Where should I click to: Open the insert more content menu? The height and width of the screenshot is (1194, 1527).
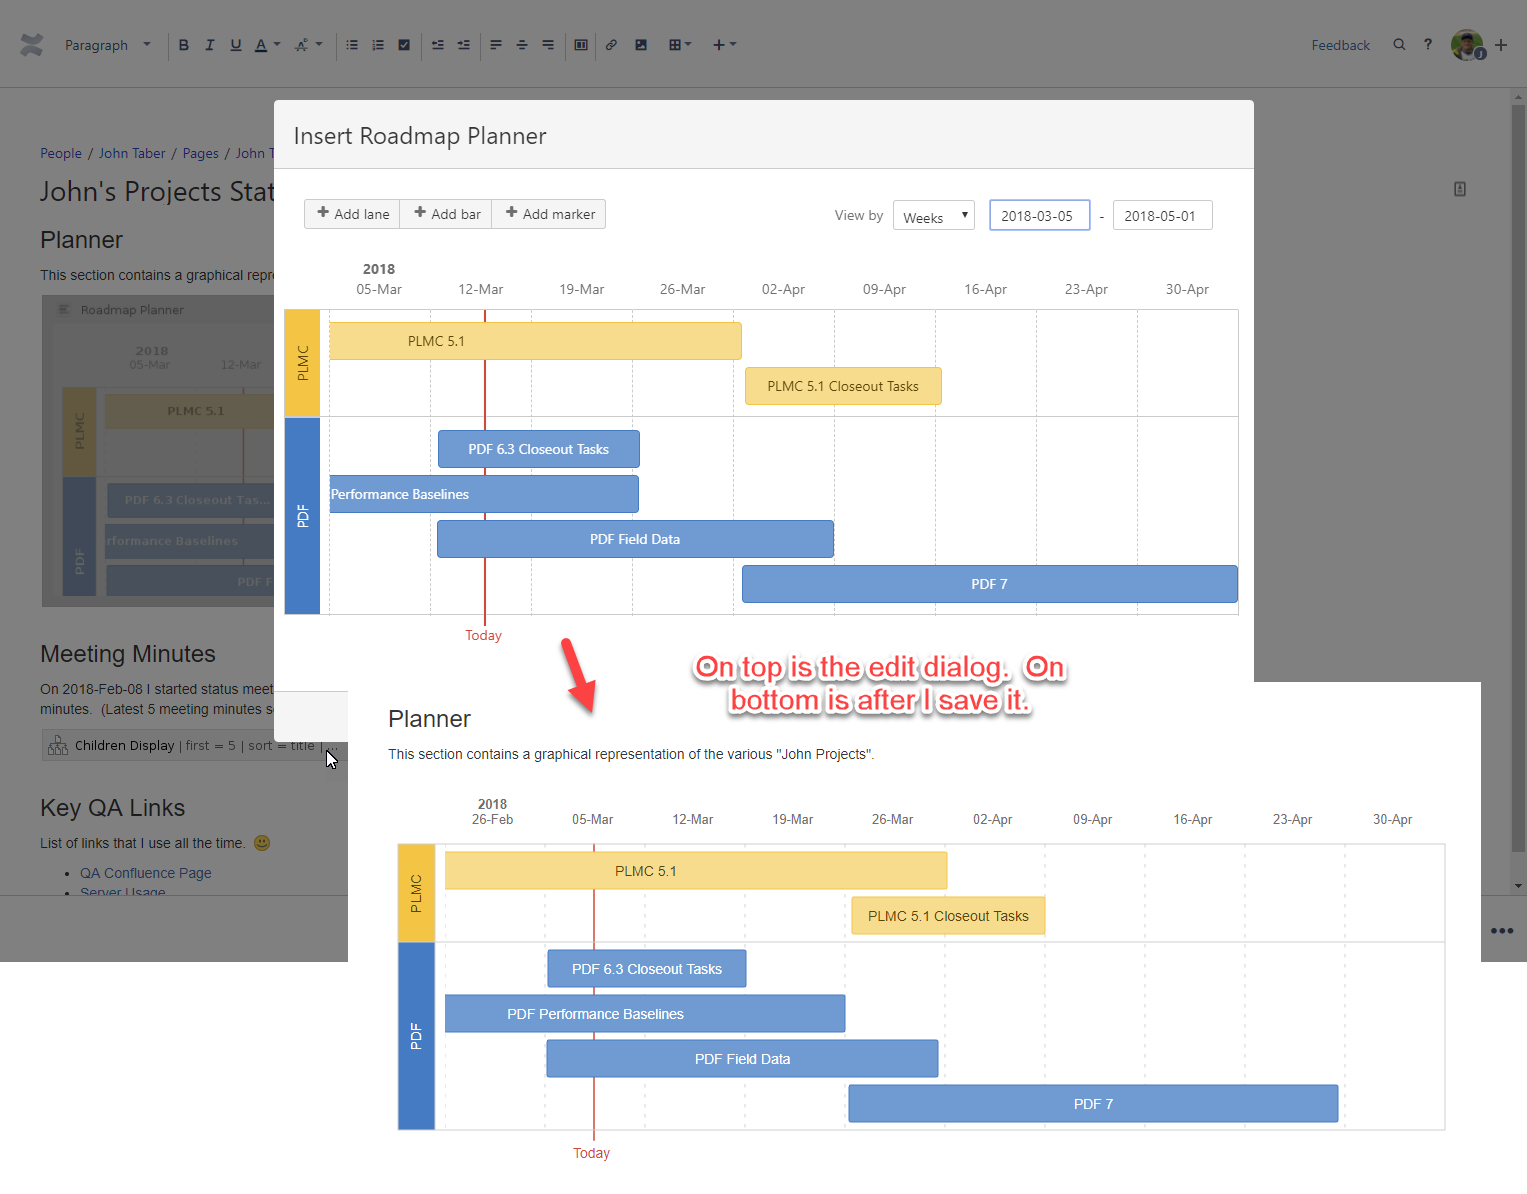click(x=724, y=45)
